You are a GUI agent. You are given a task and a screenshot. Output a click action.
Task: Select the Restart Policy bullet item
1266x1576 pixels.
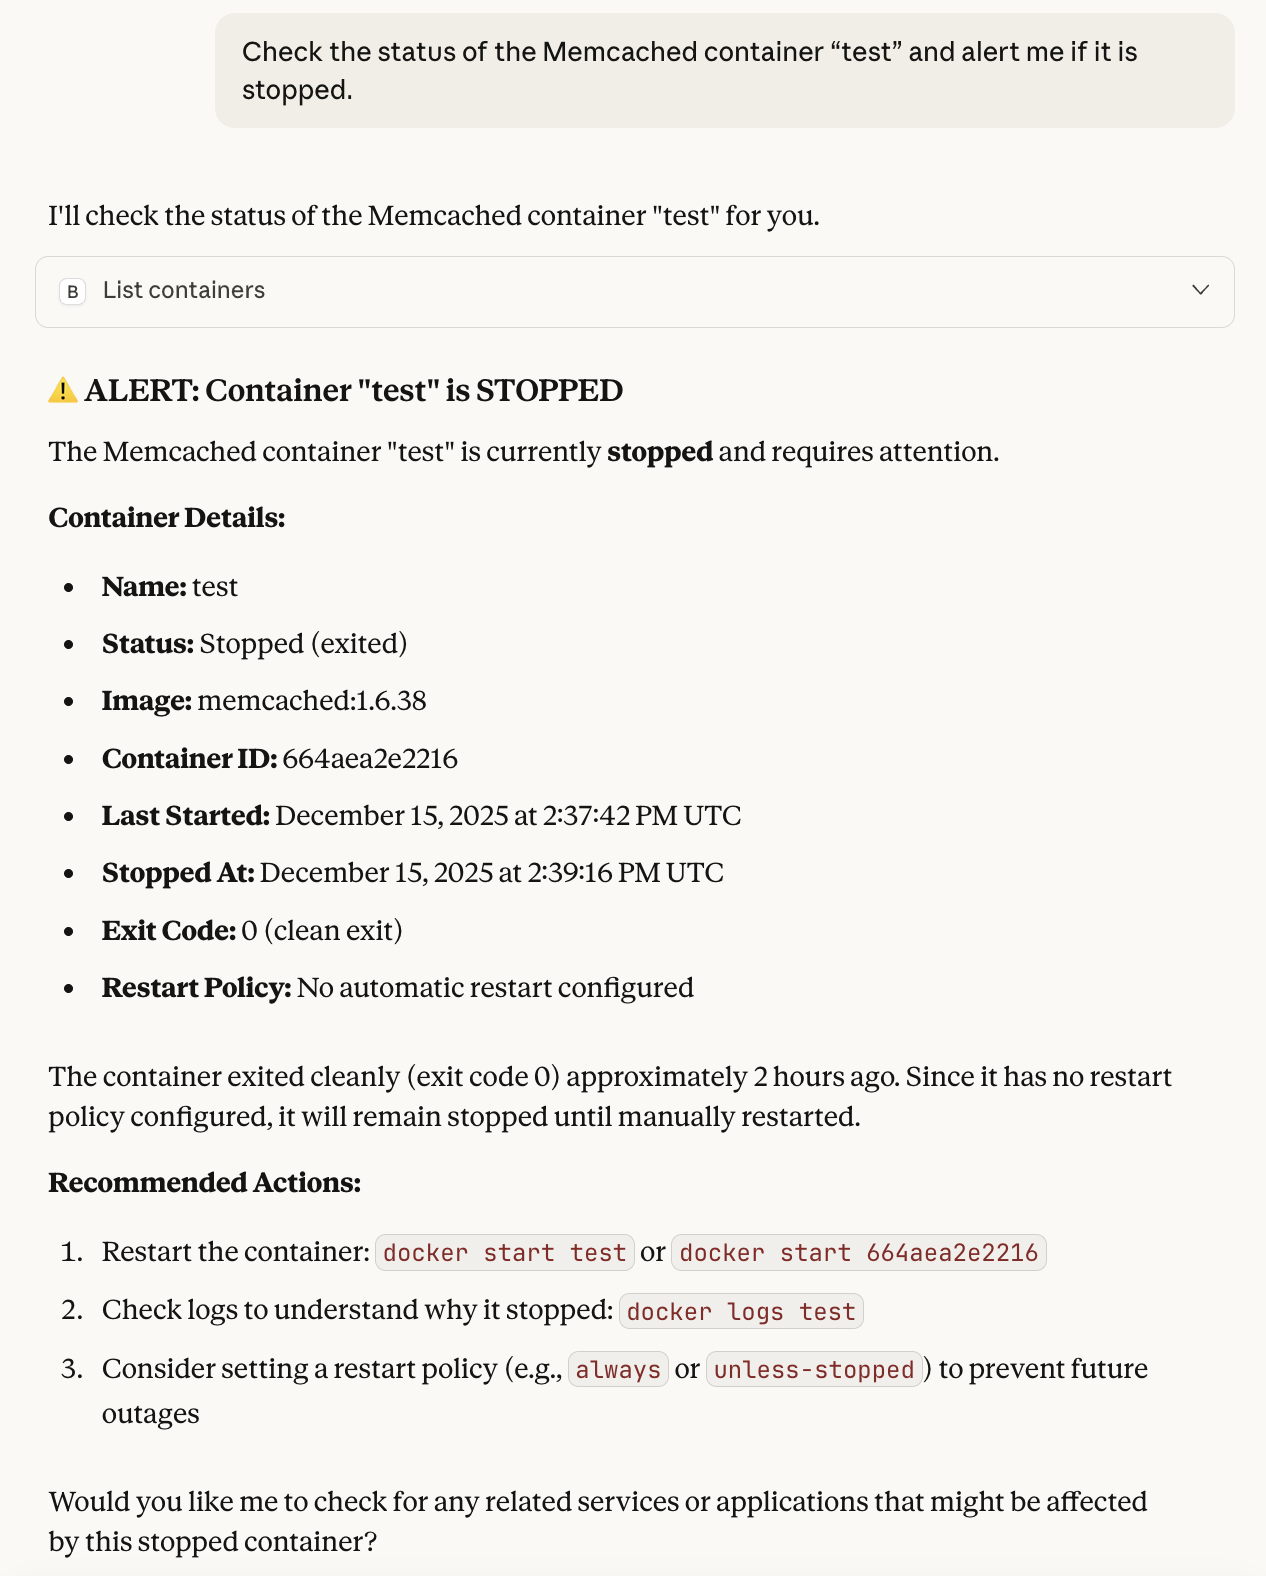tap(396, 988)
